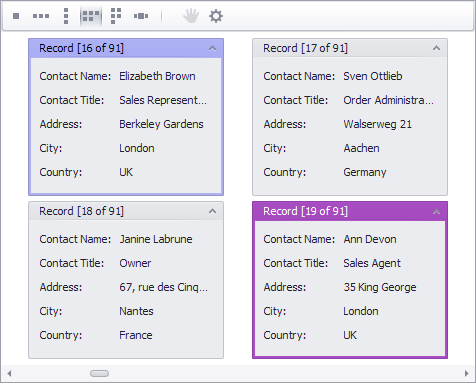Open the gear customization settings
476x383 pixels.
pyautogui.click(x=216, y=16)
